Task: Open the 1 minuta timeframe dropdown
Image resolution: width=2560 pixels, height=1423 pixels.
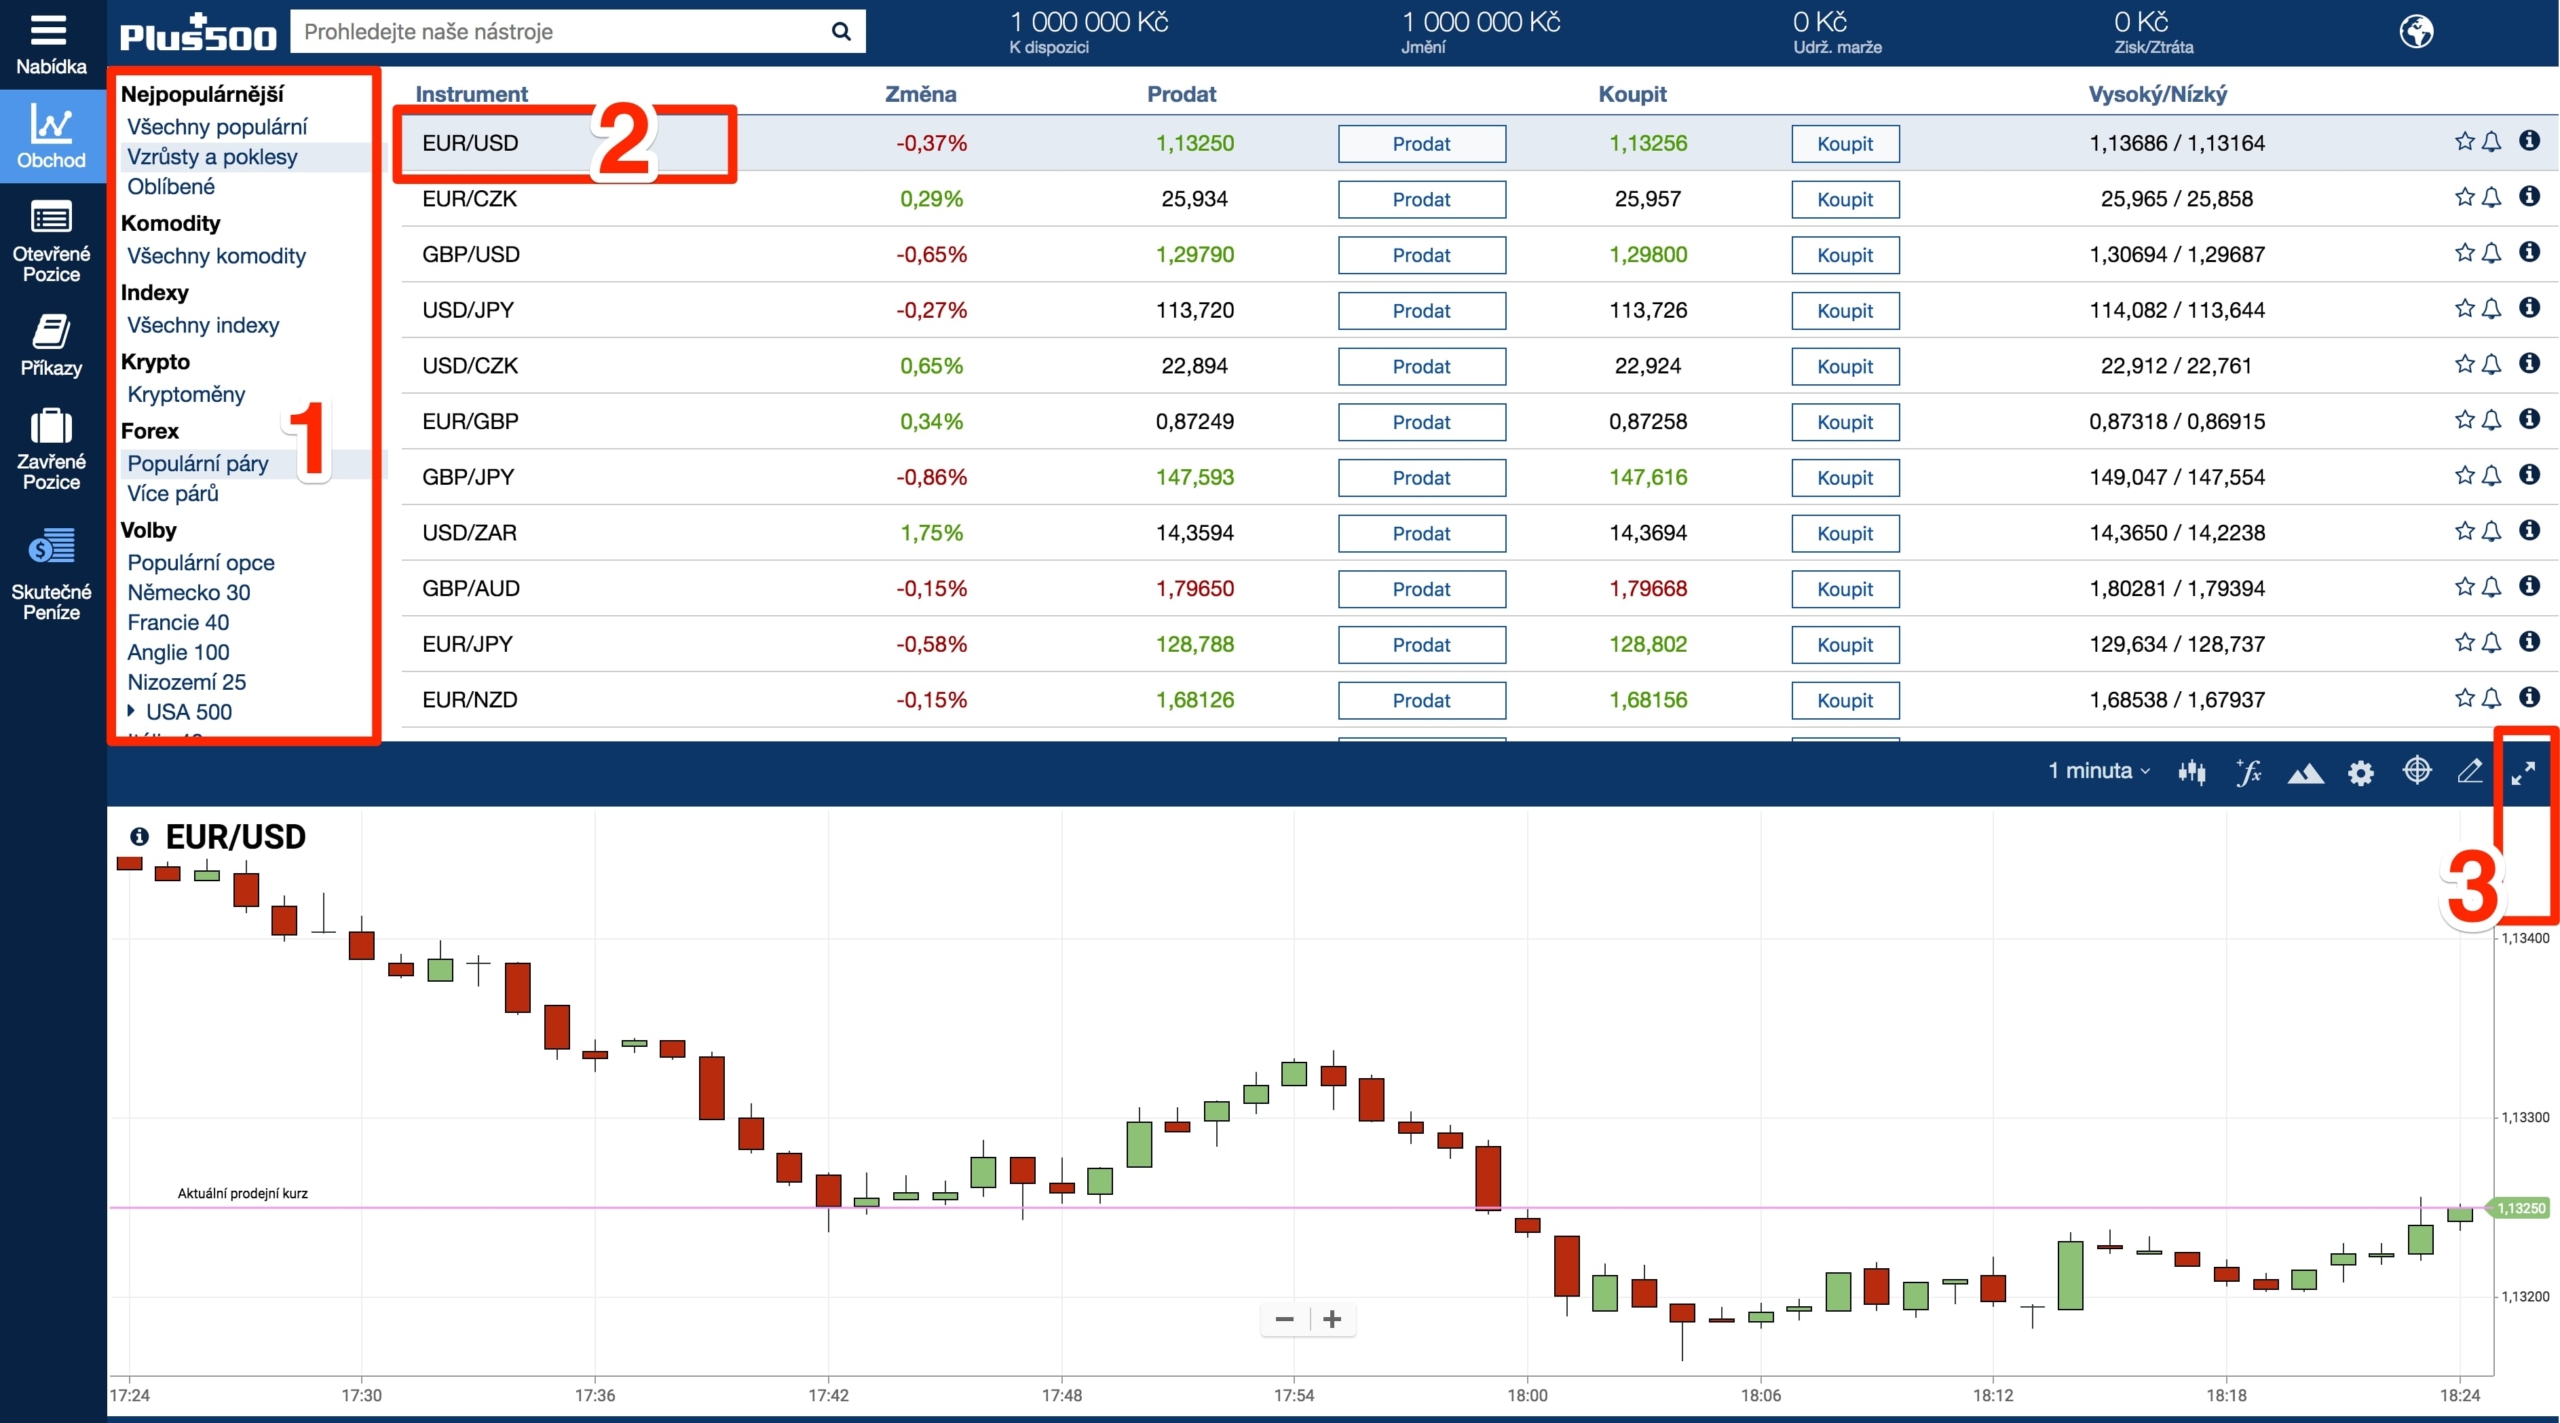Action: point(2098,771)
